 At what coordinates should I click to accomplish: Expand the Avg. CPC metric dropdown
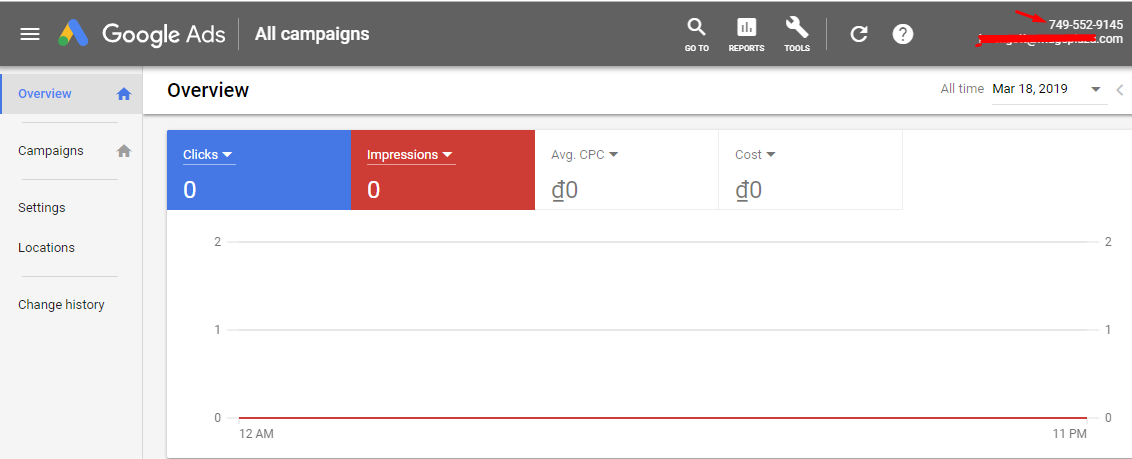click(613, 155)
